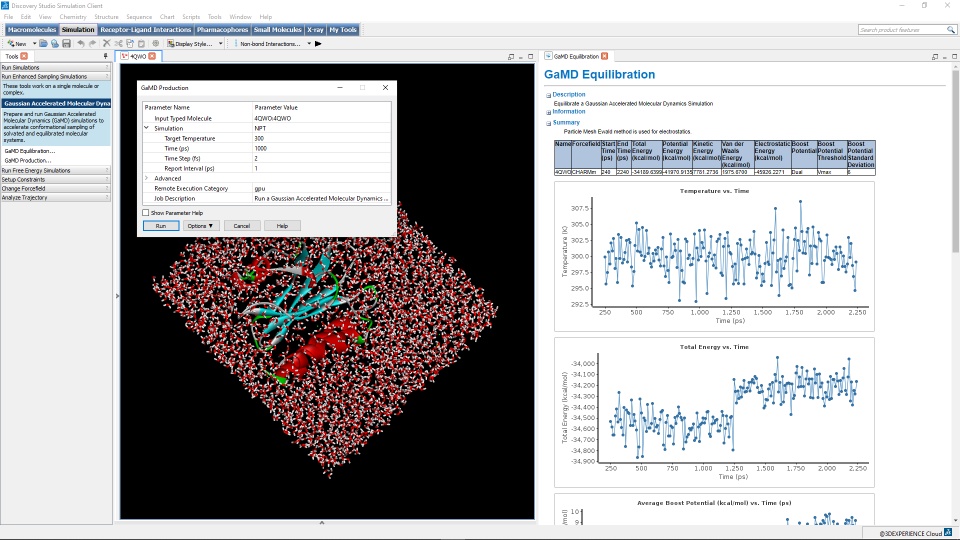
Task: Open the File menu
Action: [9, 17]
